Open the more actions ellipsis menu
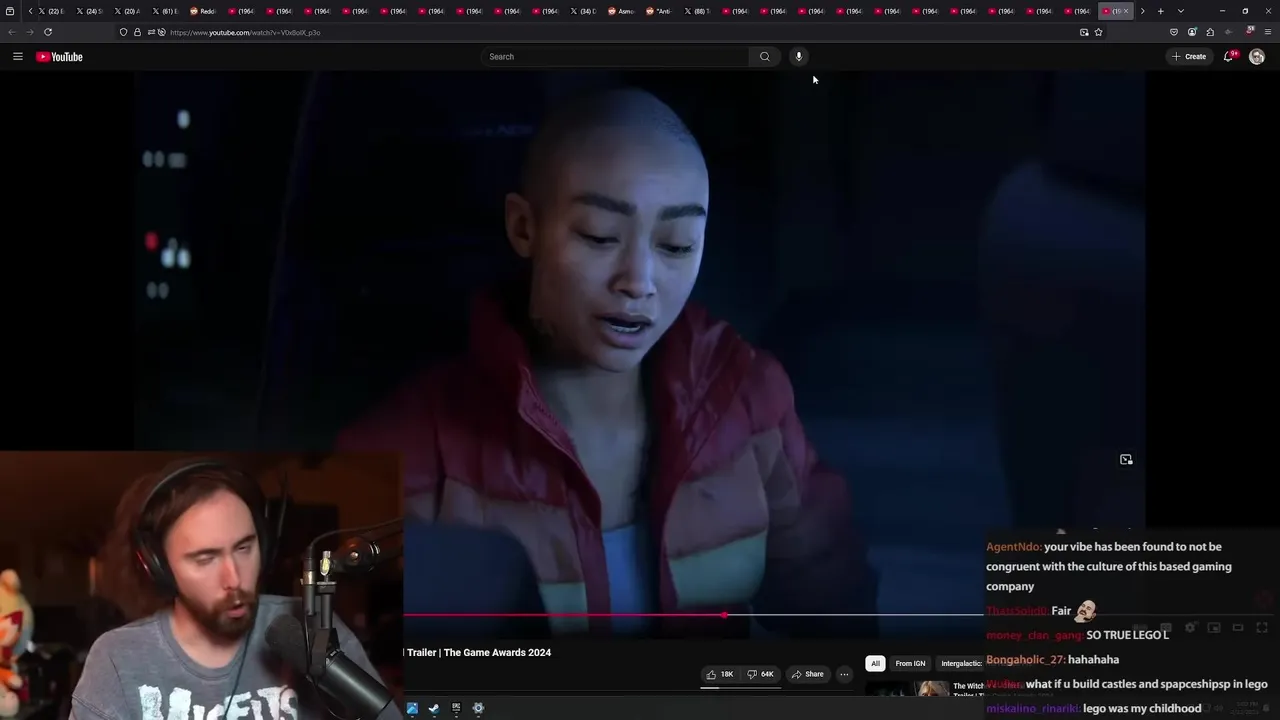 (x=844, y=674)
